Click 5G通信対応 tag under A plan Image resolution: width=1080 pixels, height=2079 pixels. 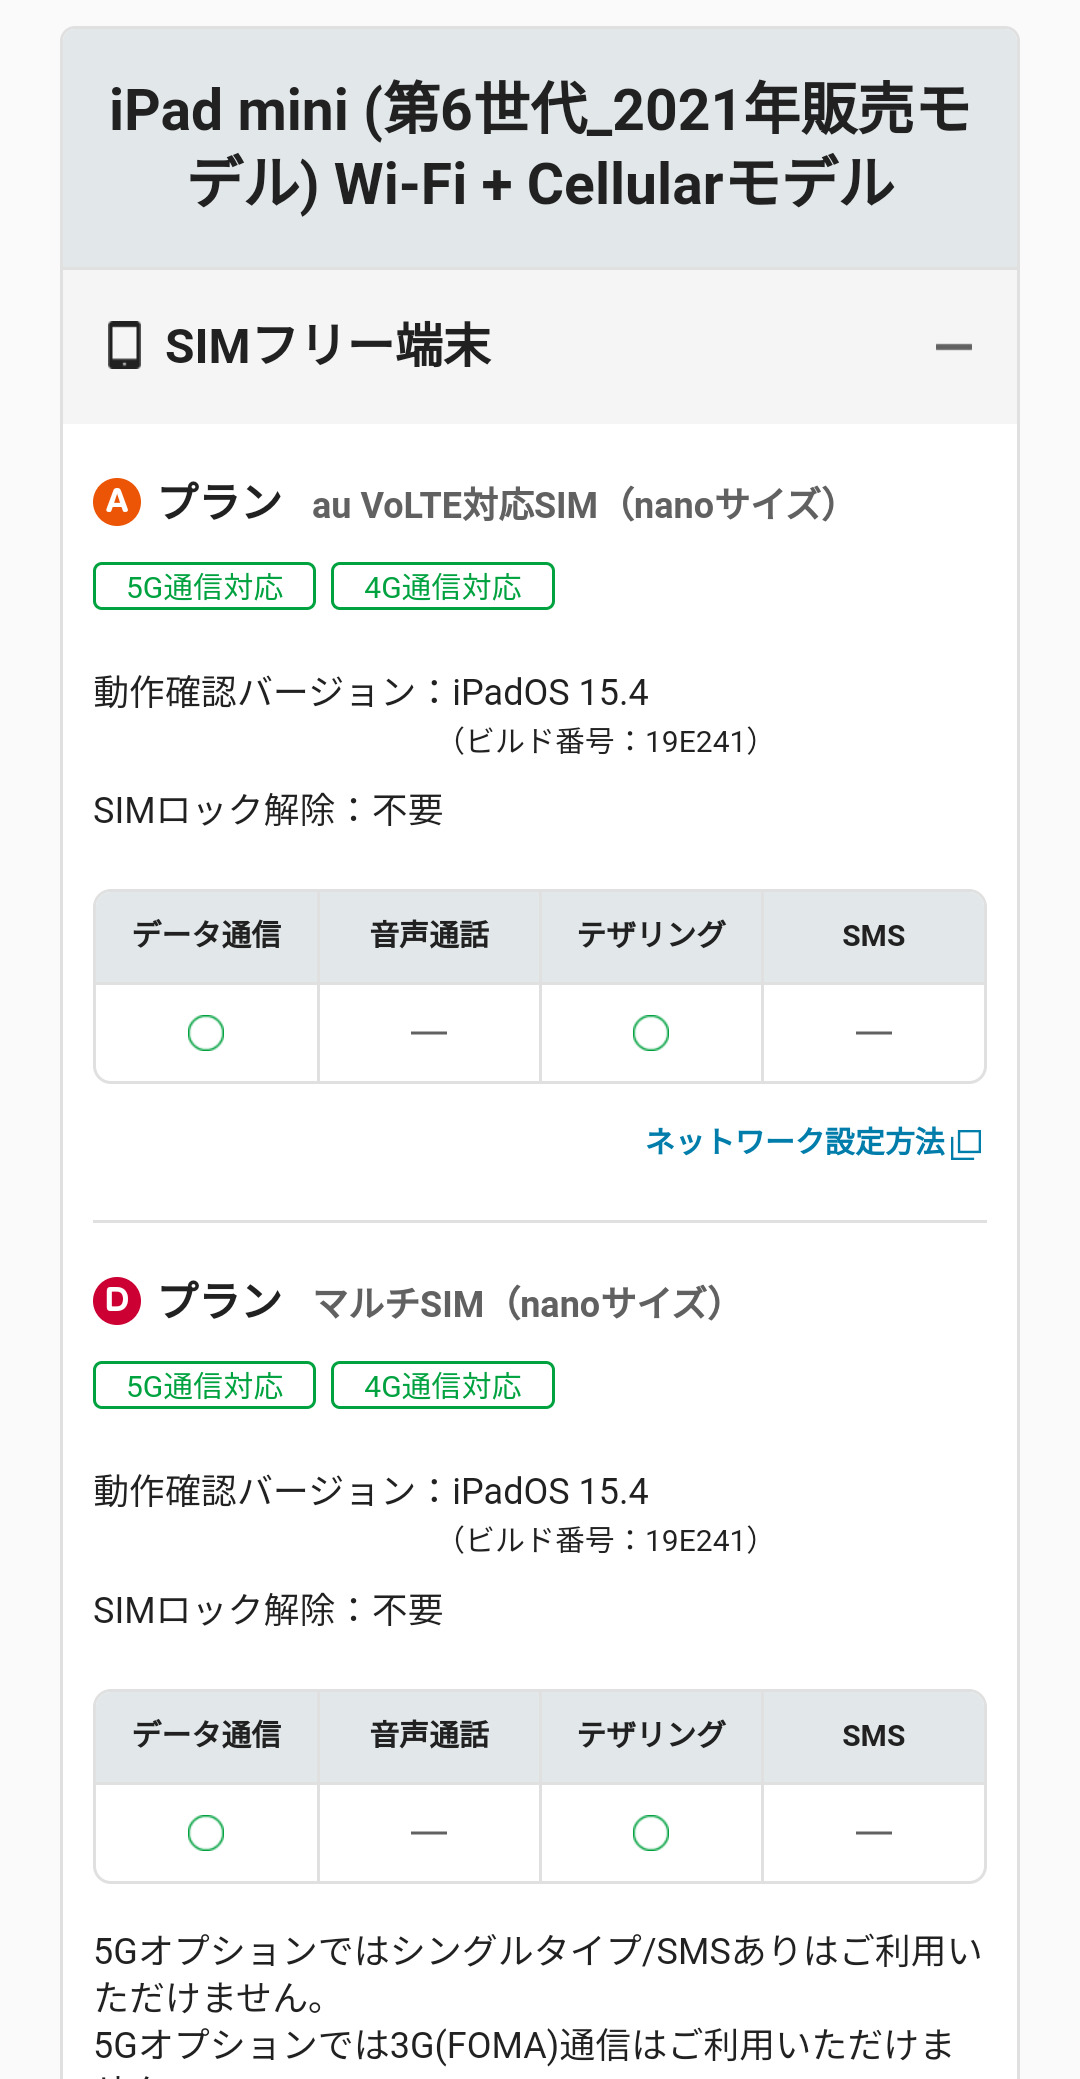[204, 587]
